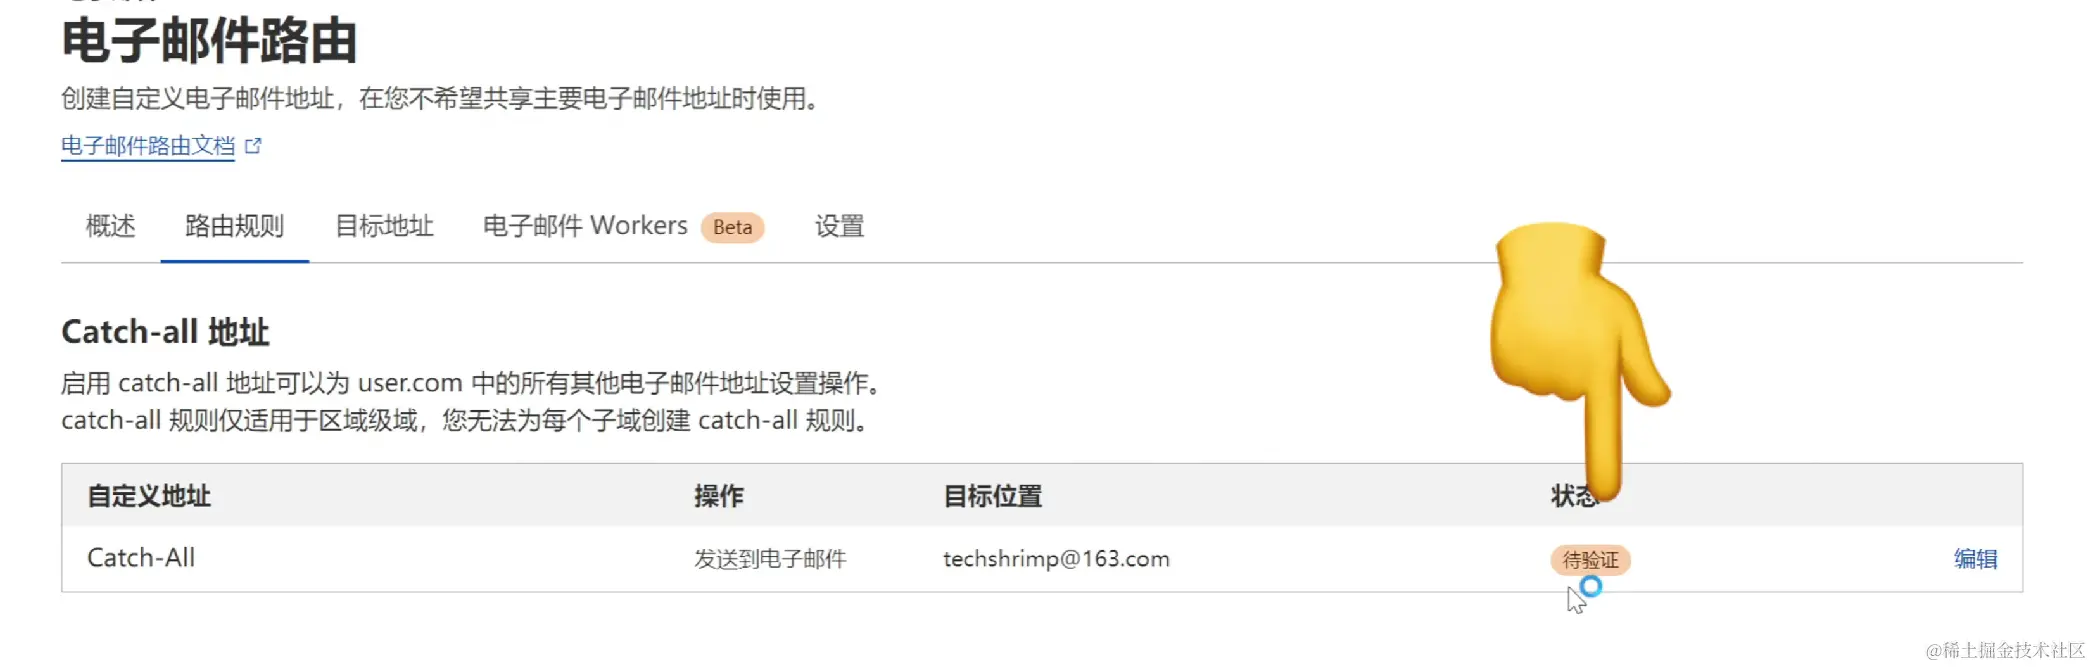Click the external link icon beside 电子邮件路由文档
This screenshot has height=667, width=2092.
253,146
